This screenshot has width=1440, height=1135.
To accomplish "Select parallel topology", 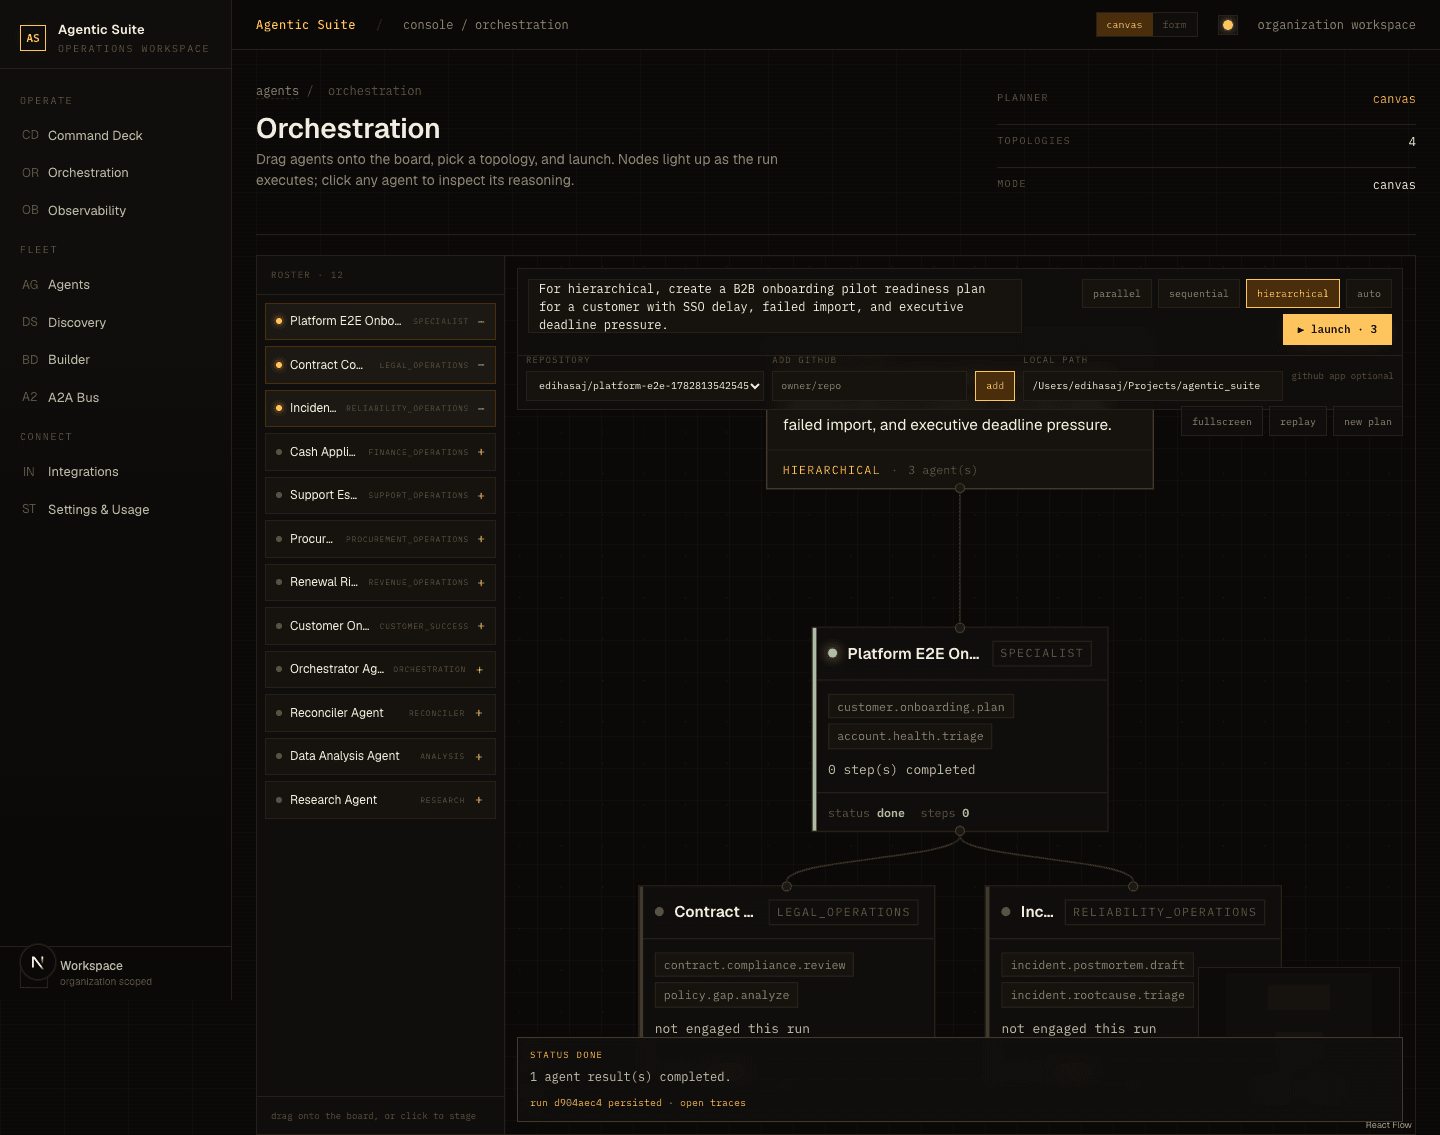I will (x=1117, y=293).
